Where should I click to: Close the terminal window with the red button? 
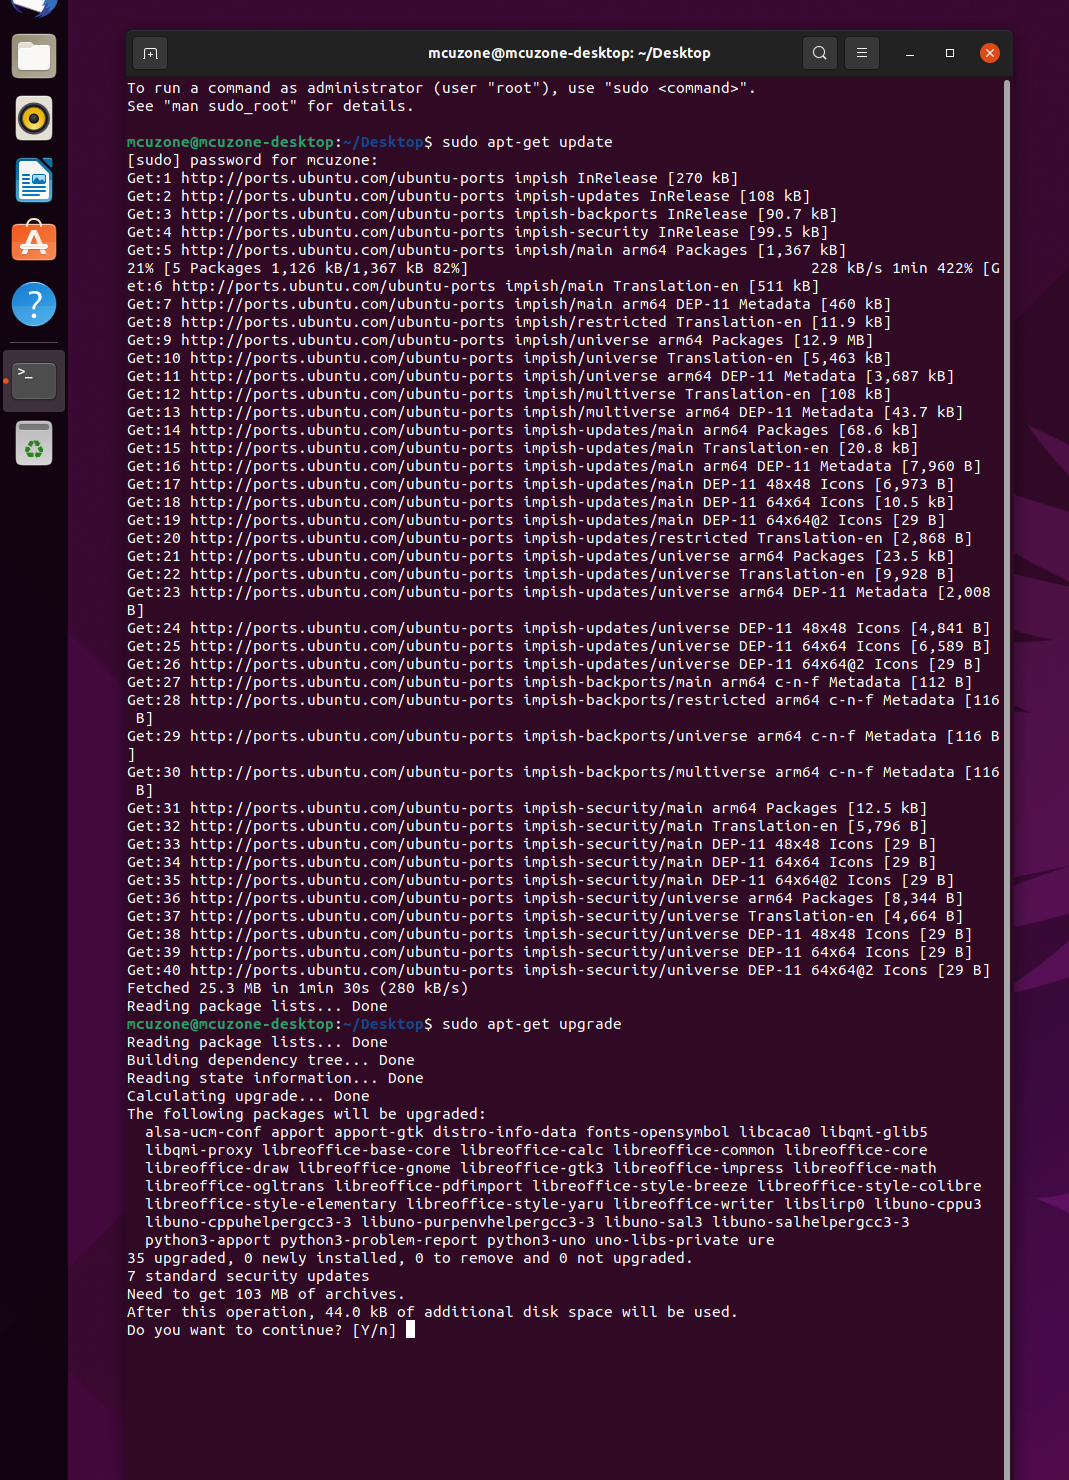990,53
